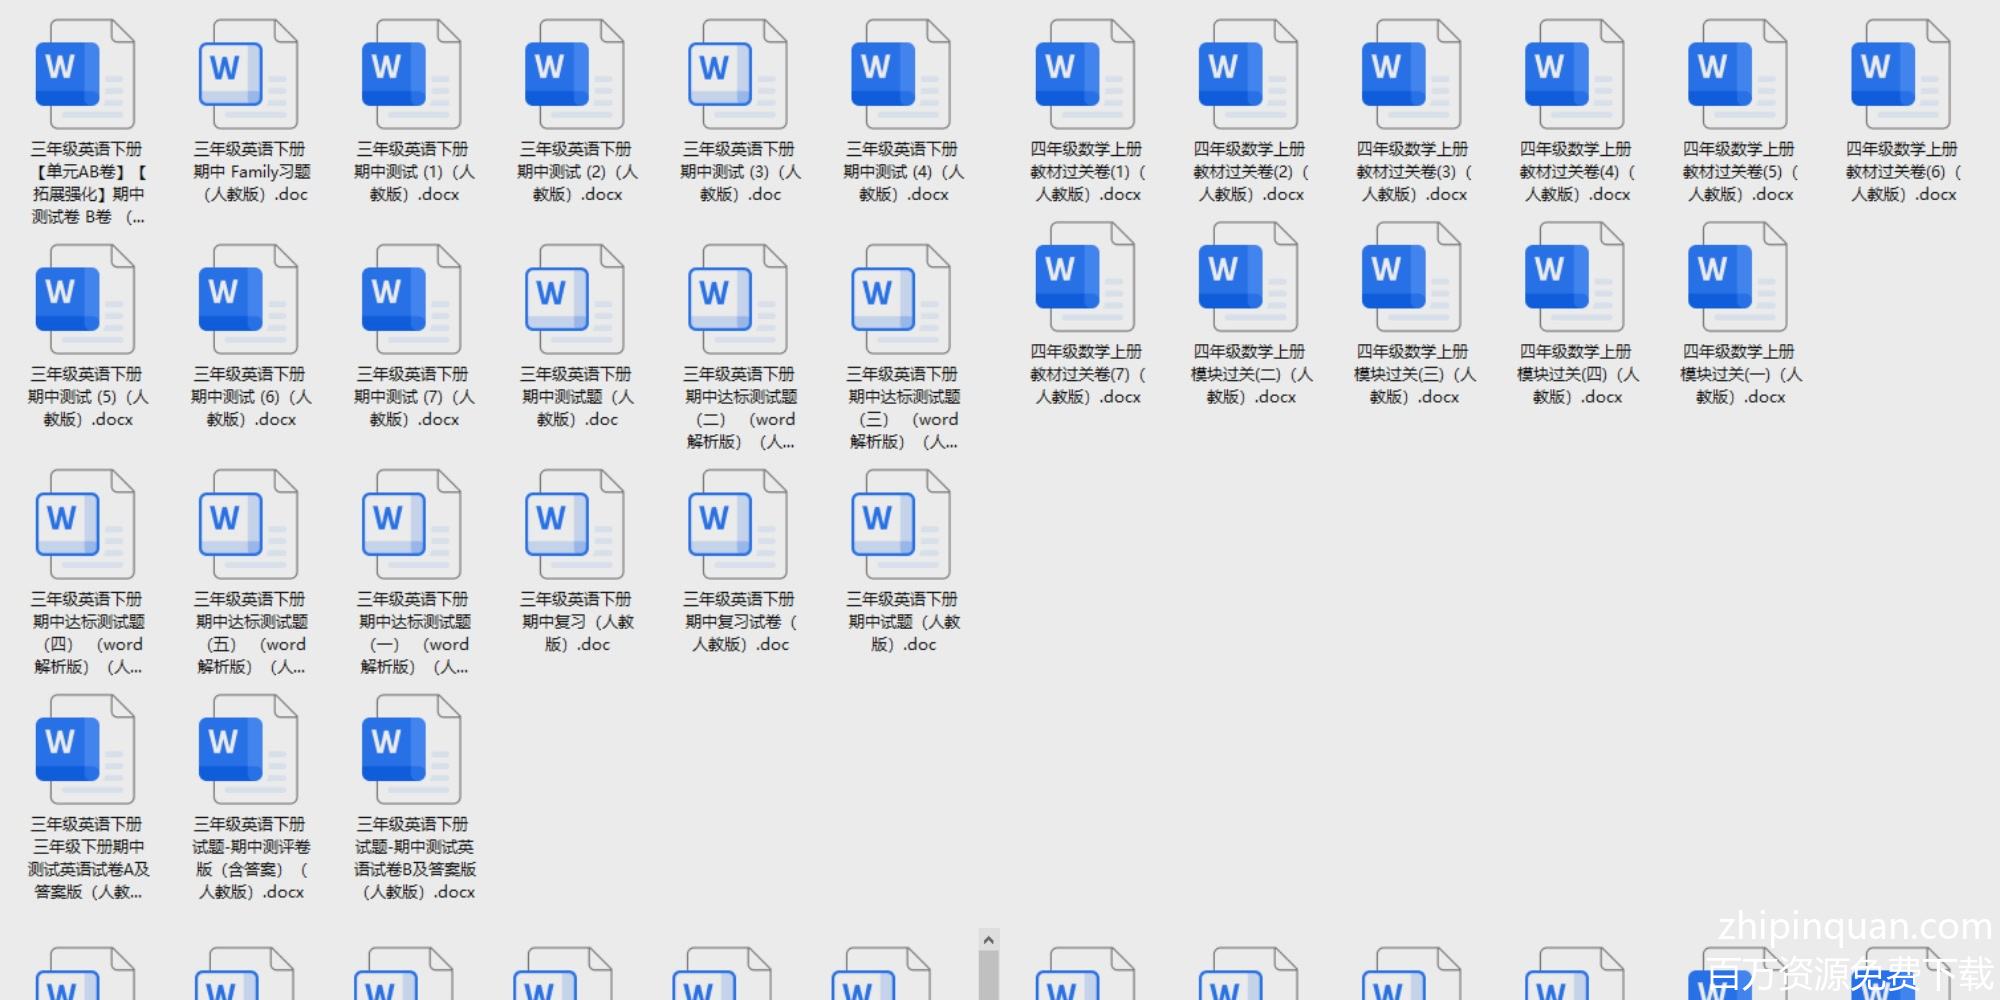Click the 期中复习试卷 doc file icon

tap(738, 525)
